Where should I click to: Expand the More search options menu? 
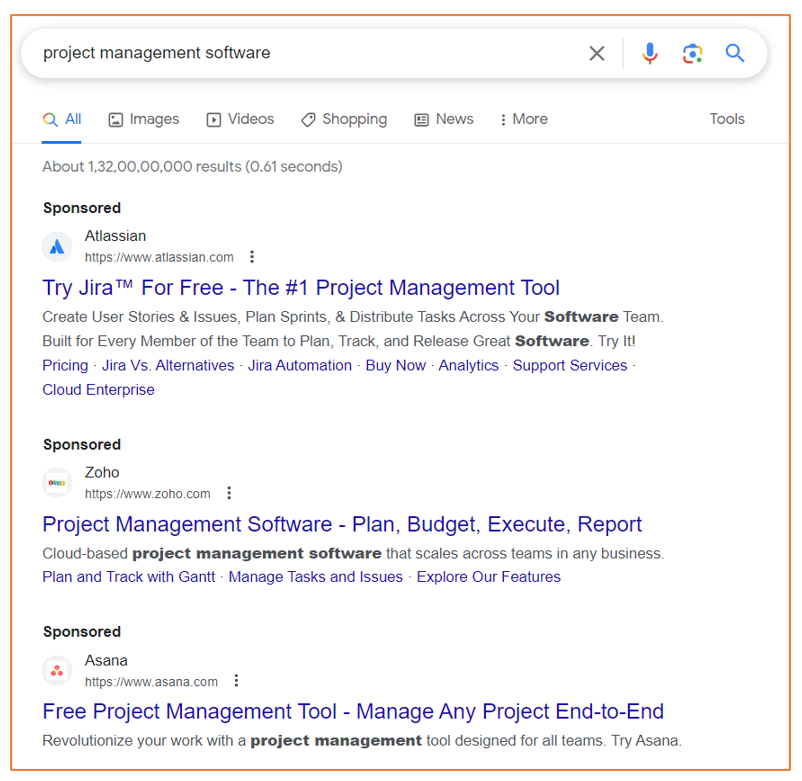[522, 119]
